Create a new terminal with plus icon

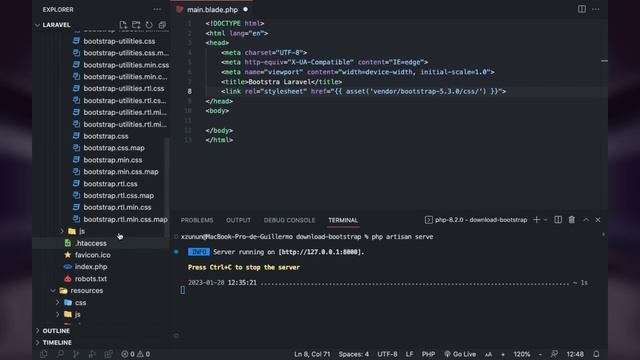(x=536, y=220)
